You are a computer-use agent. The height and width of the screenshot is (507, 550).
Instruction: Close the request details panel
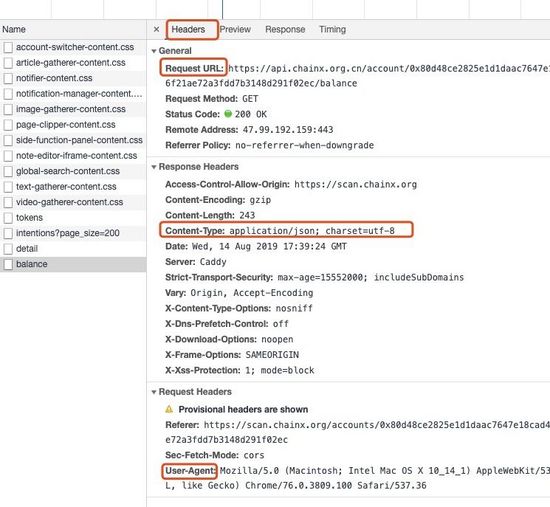coord(156,29)
